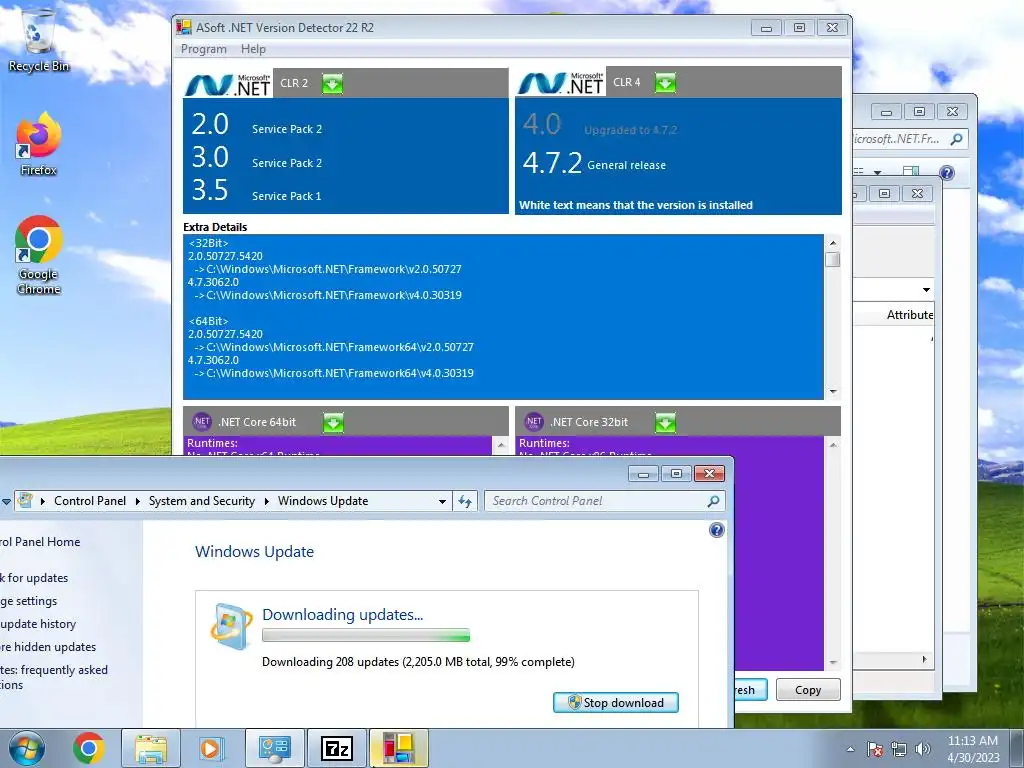
Task: Click the Check for updates link
Action: [34, 578]
